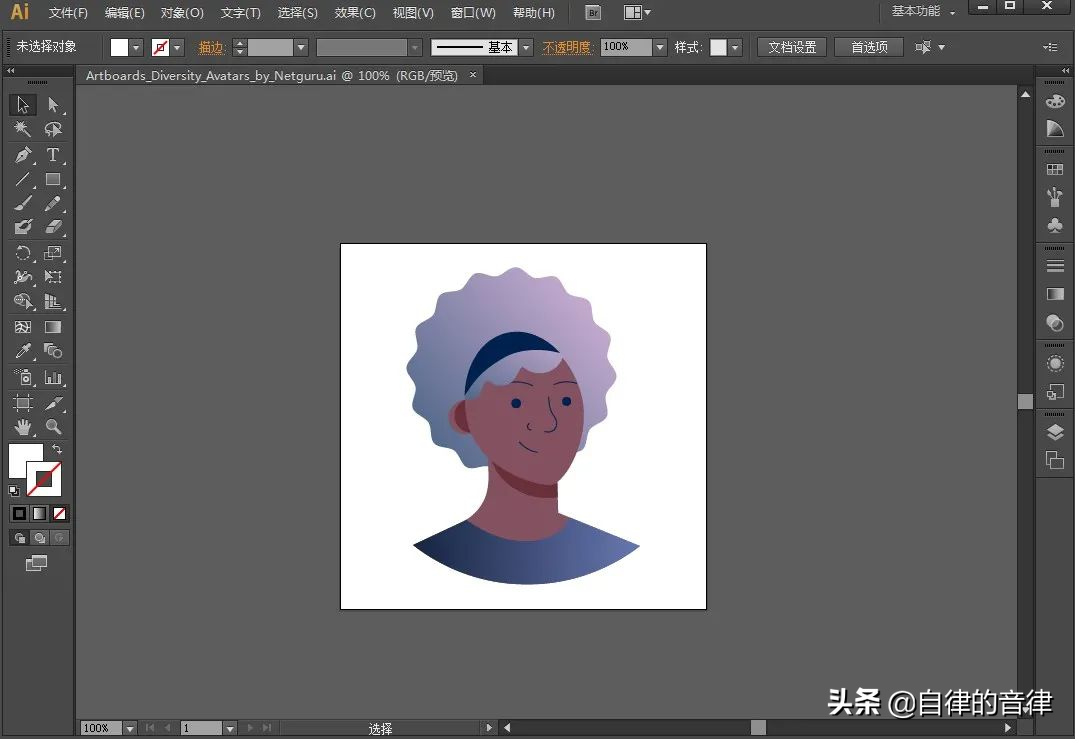Set paint mode to Gradient
The image size is (1075, 739).
coord(40,513)
